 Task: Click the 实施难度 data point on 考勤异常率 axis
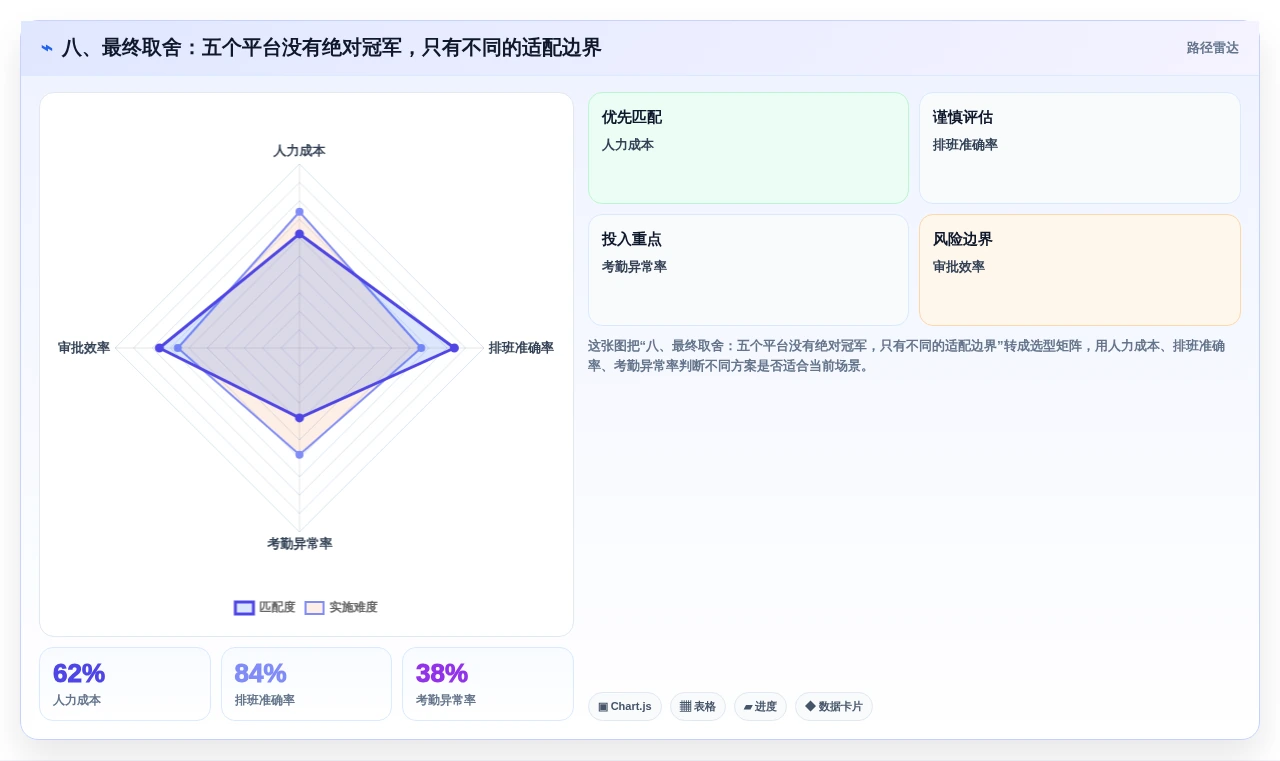pos(299,455)
